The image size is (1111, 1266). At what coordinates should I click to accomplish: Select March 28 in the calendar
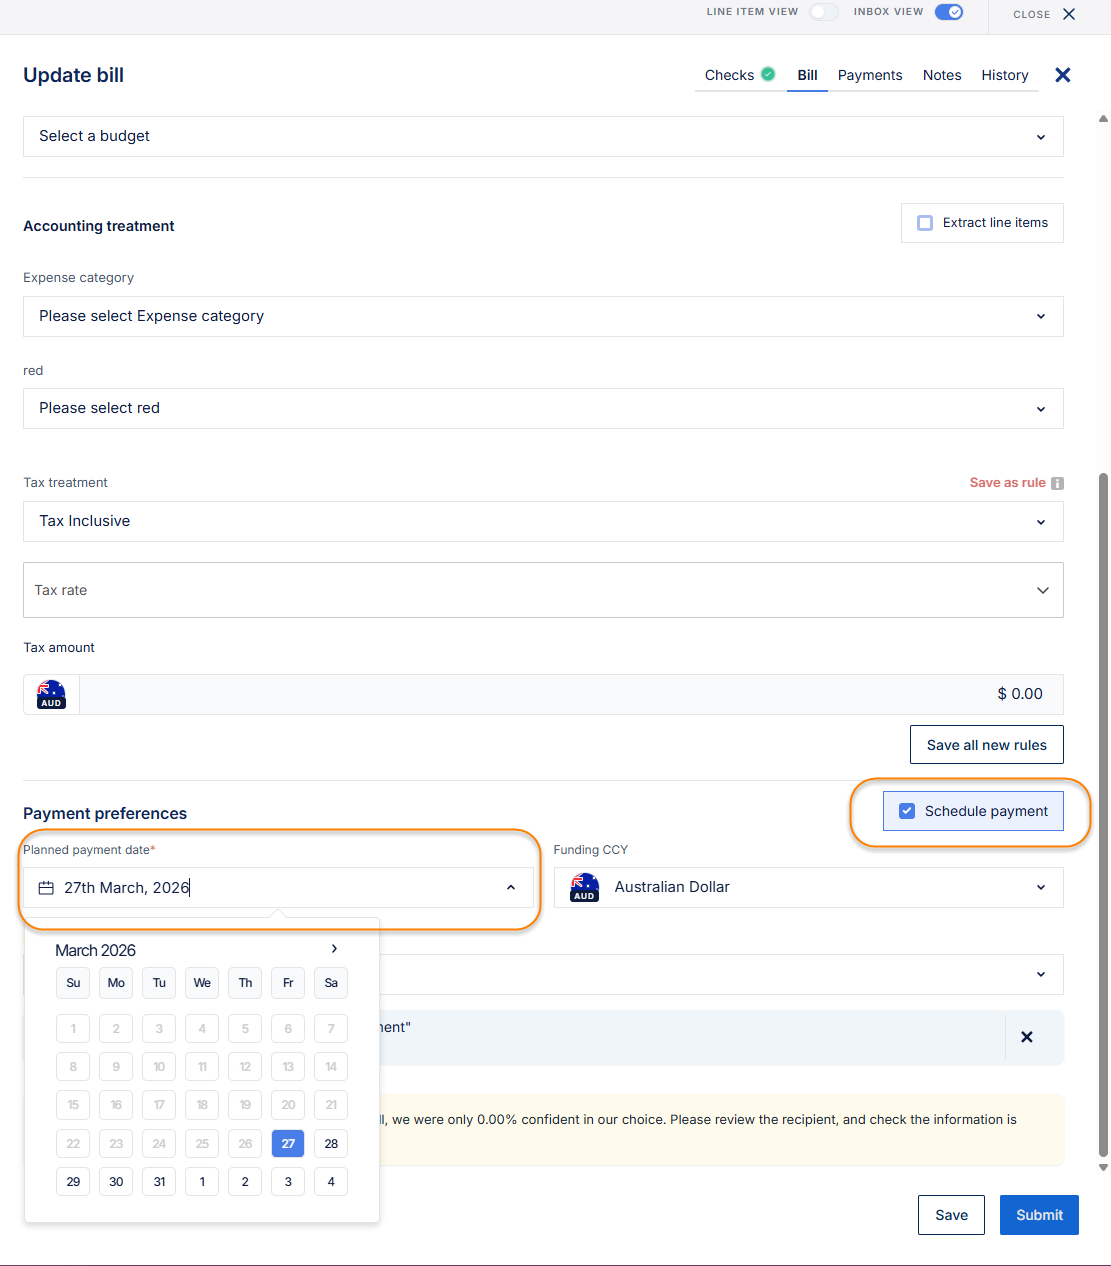pos(331,1143)
